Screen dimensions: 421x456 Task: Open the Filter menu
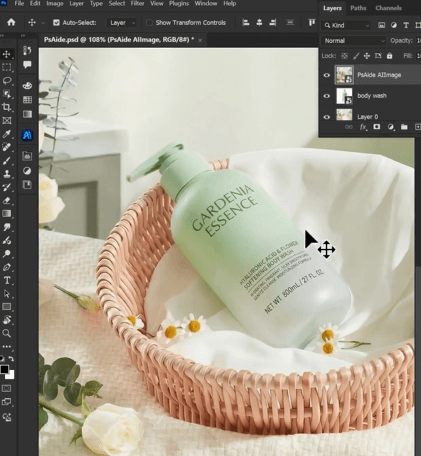tap(137, 3)
